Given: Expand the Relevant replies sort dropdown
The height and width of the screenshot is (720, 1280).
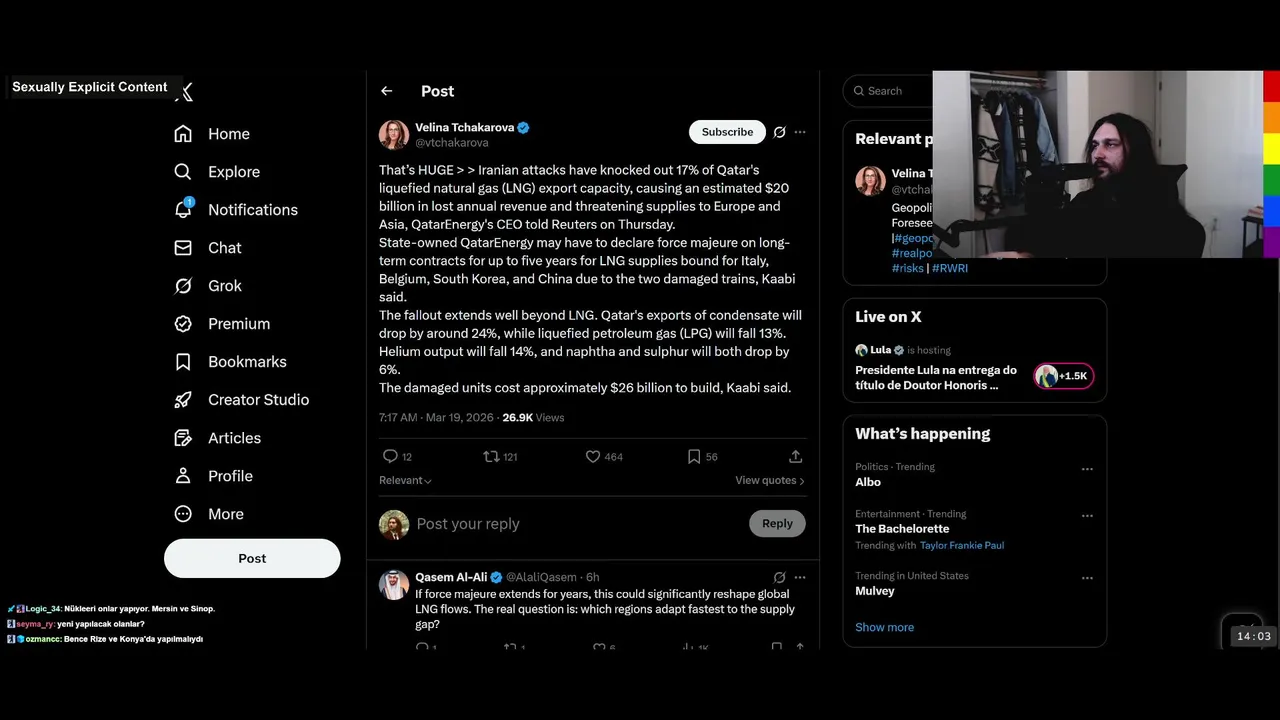Looking at the screenshot, I should 405,480.
